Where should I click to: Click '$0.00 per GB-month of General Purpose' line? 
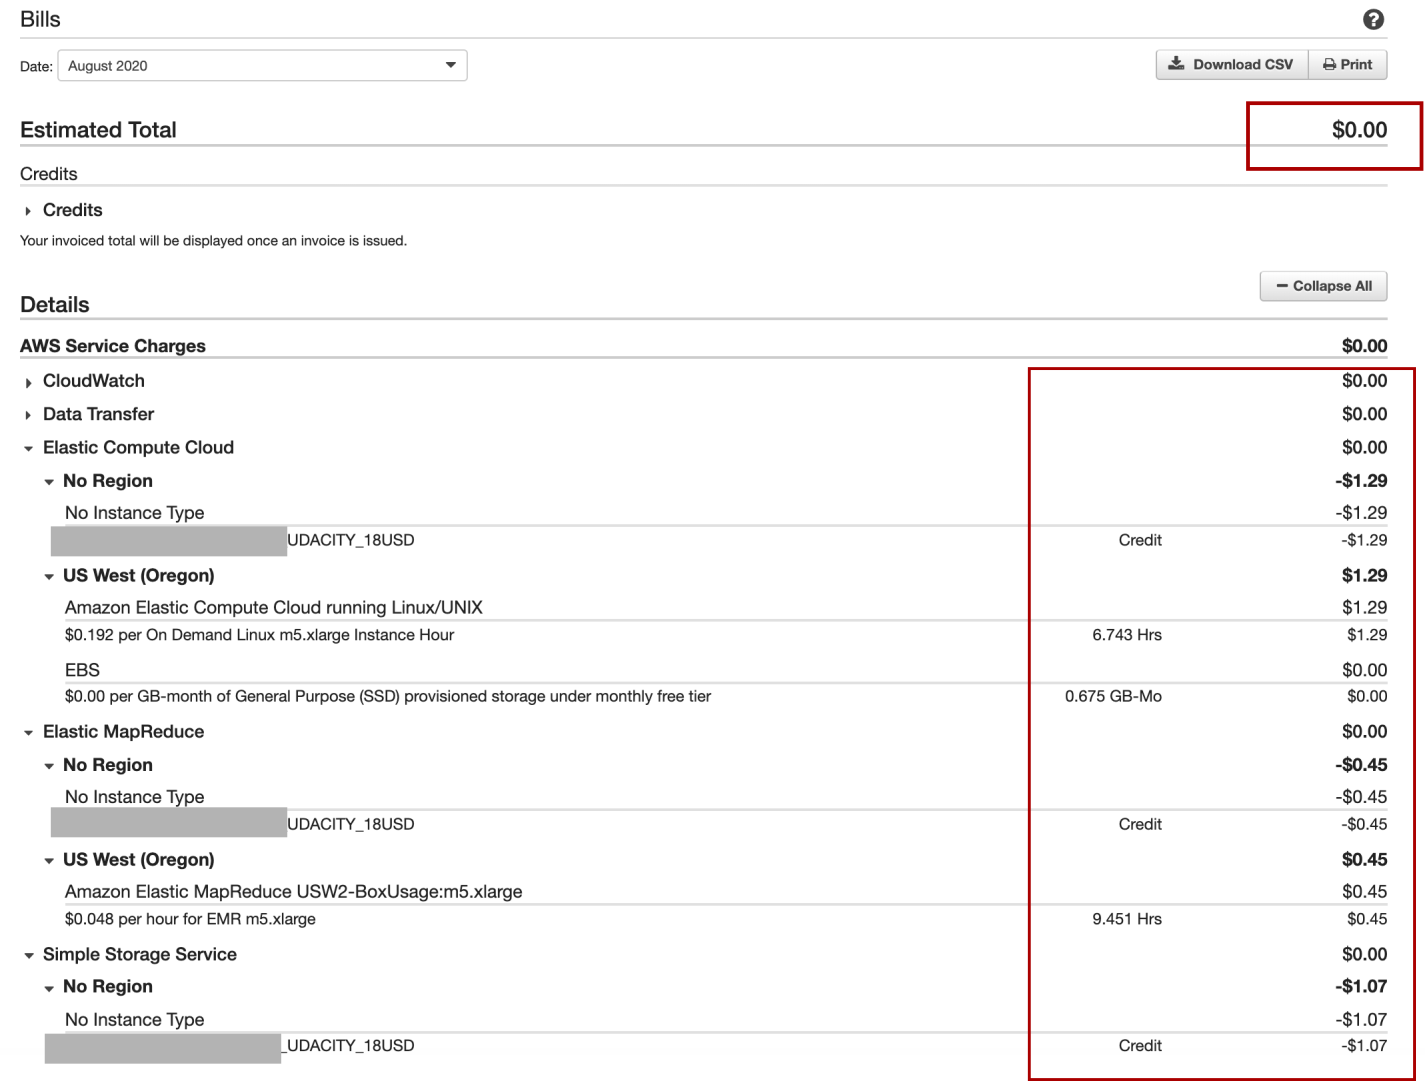388,697
